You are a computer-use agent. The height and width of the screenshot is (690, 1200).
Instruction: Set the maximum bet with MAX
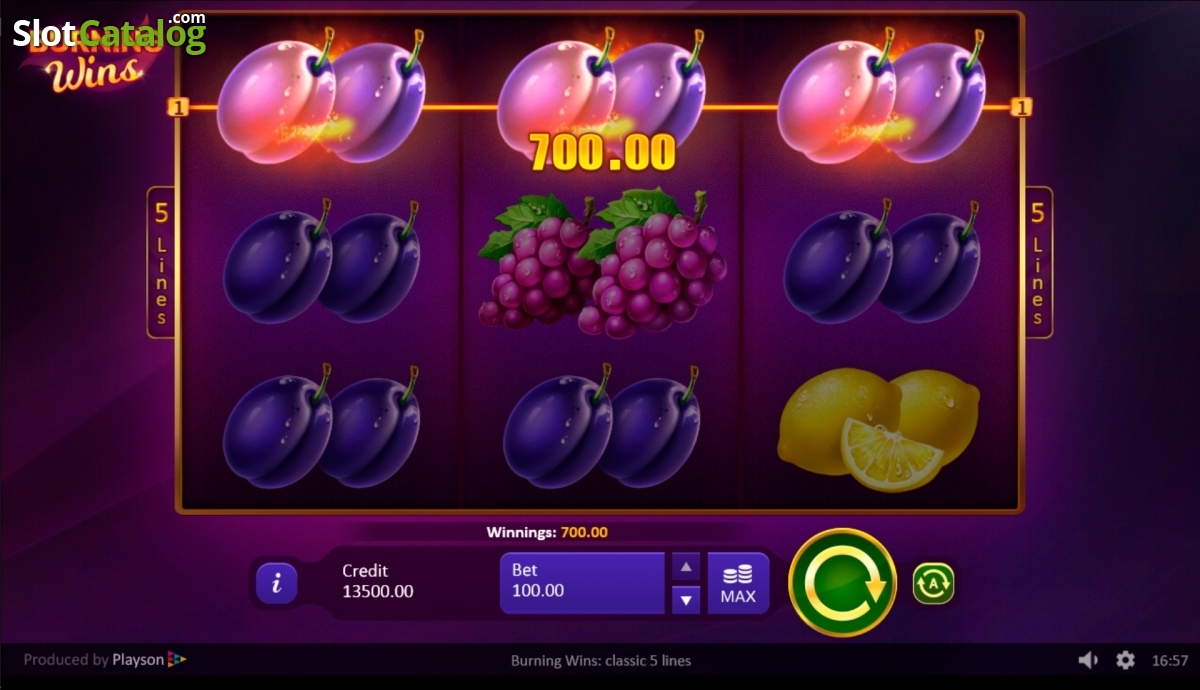pos(738,583)
